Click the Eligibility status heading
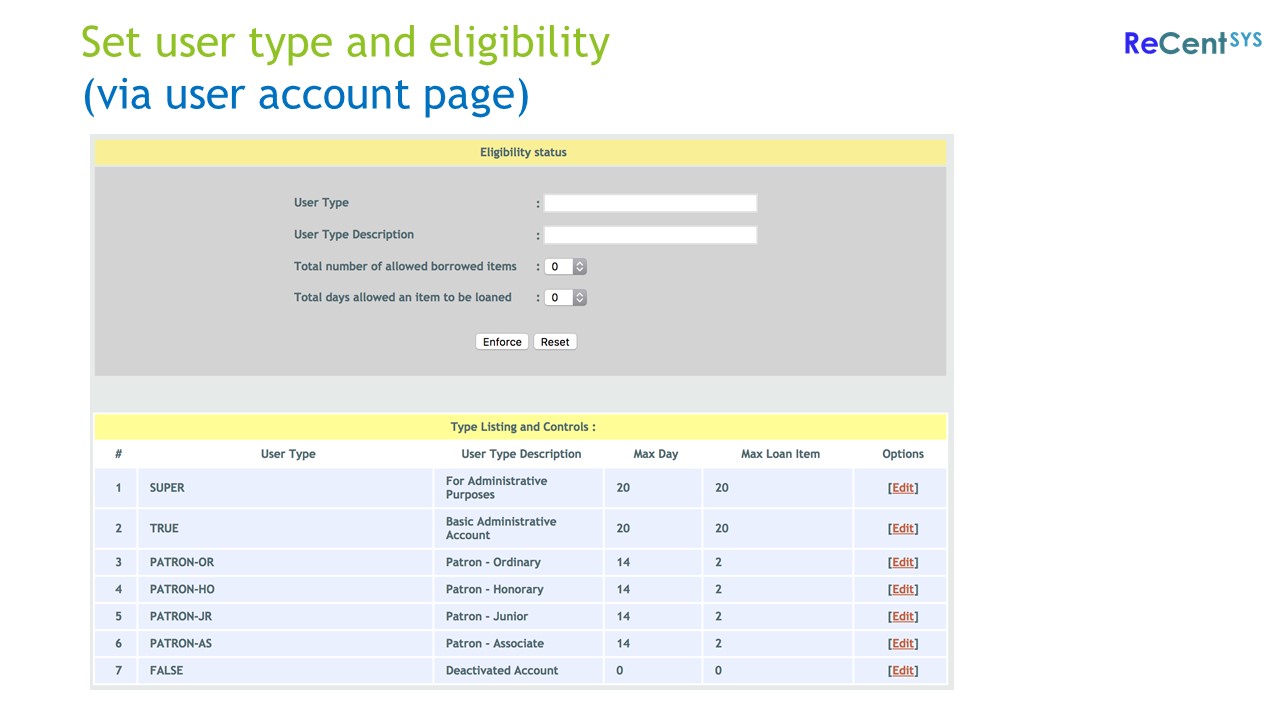 [523, 153]
